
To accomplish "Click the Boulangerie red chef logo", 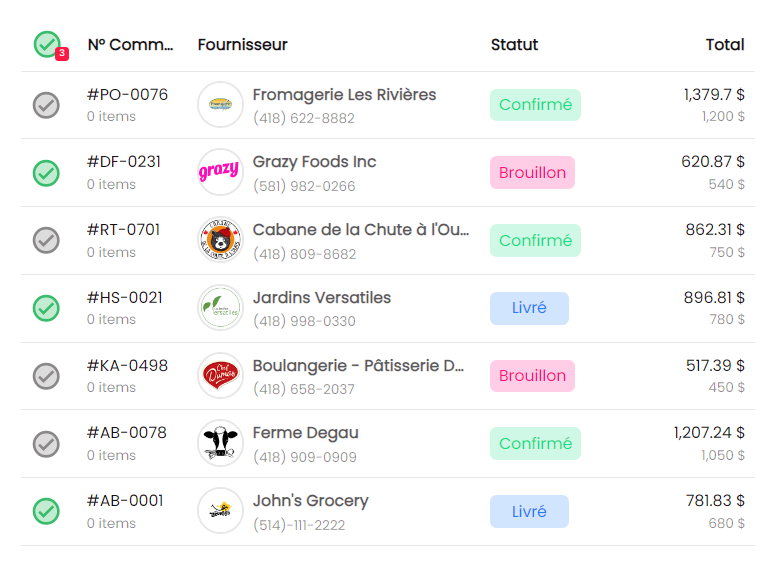I will tap(221, 375).
